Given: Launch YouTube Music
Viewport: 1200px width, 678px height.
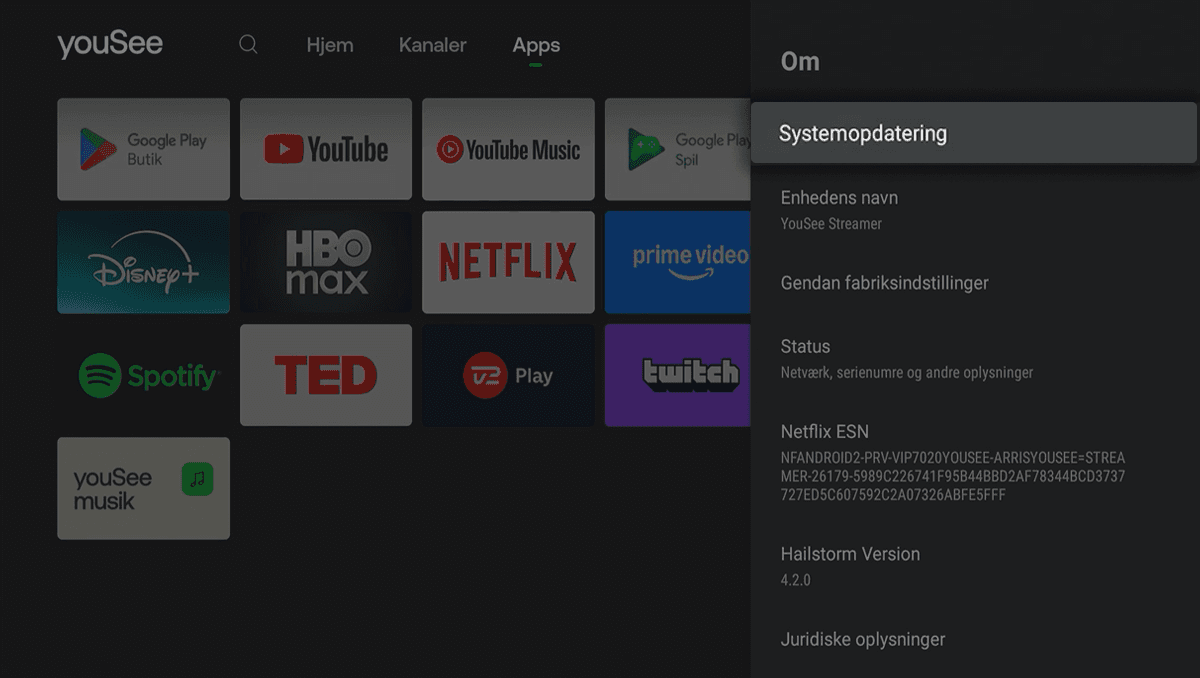Looking at the screenshot, I should coord(508,149).
